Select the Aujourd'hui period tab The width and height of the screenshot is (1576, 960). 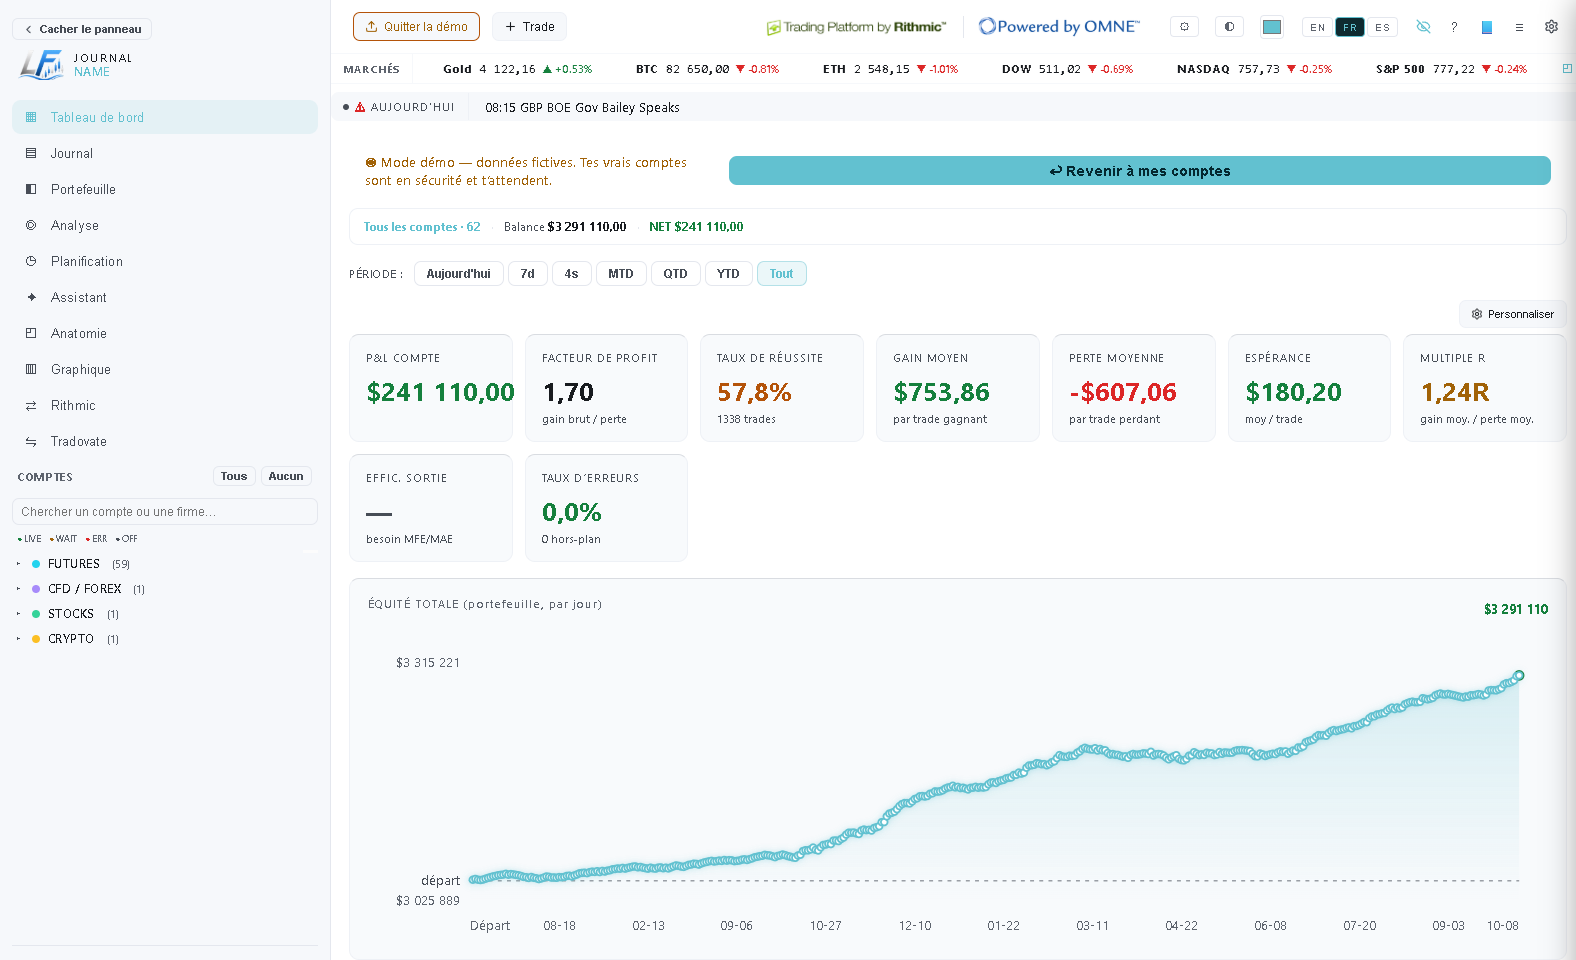click(459, 274)
